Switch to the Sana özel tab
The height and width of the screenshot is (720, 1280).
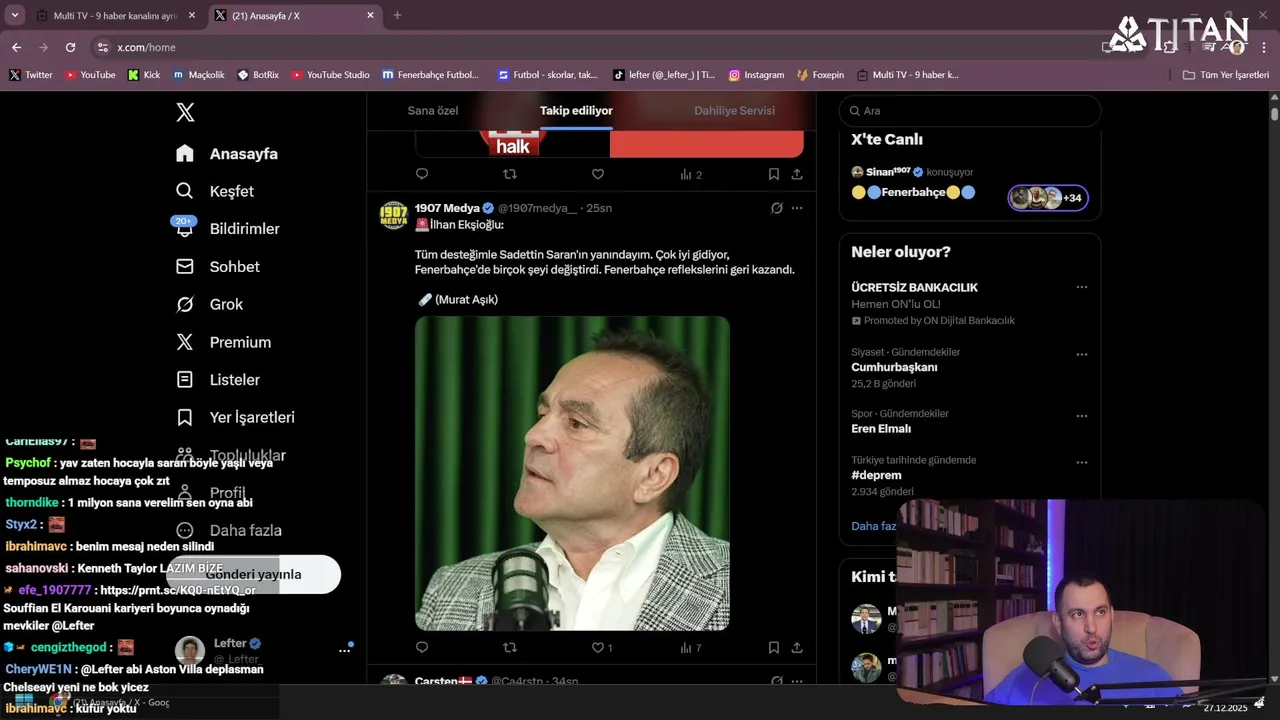[x=433, y=110]
